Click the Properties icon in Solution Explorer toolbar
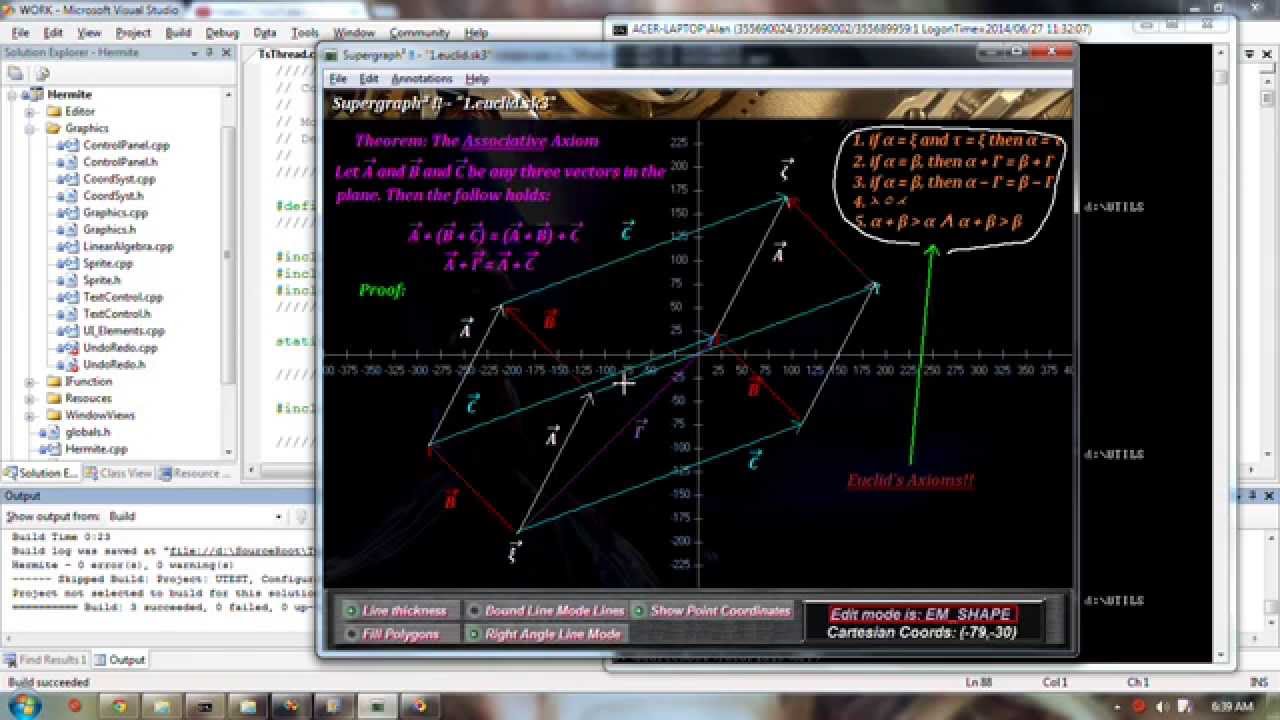Image resolution: width=1280 pixels, height=720 pixels. pyautogui.click(x=15, y=73)
